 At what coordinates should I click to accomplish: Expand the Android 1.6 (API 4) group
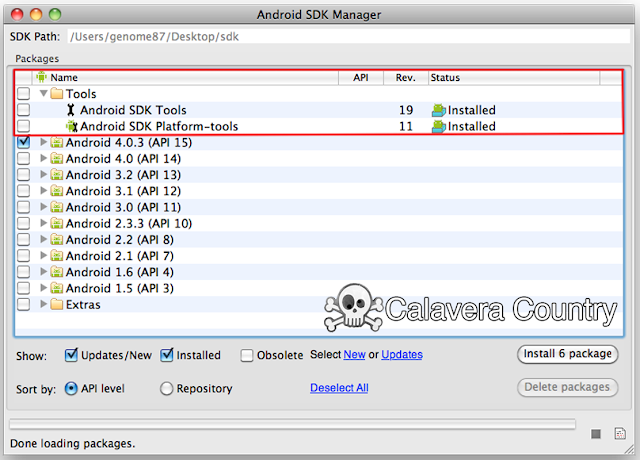[43, 271]
